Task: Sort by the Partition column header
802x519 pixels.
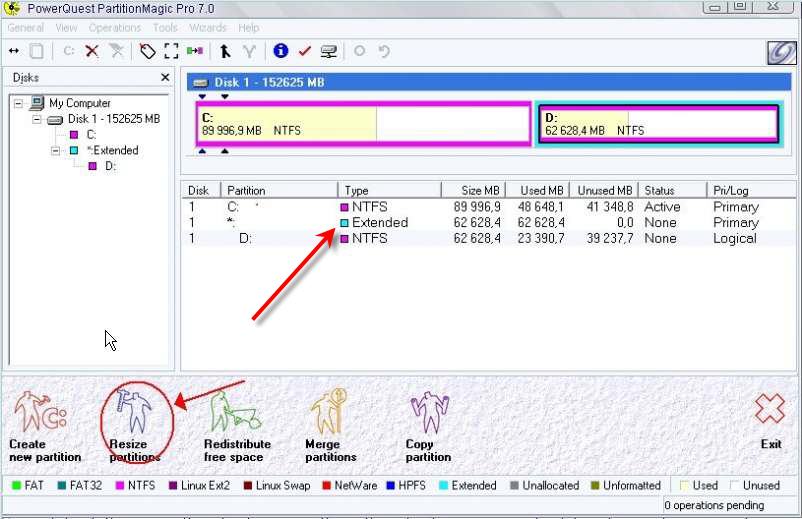Action: tap(279, 190)
